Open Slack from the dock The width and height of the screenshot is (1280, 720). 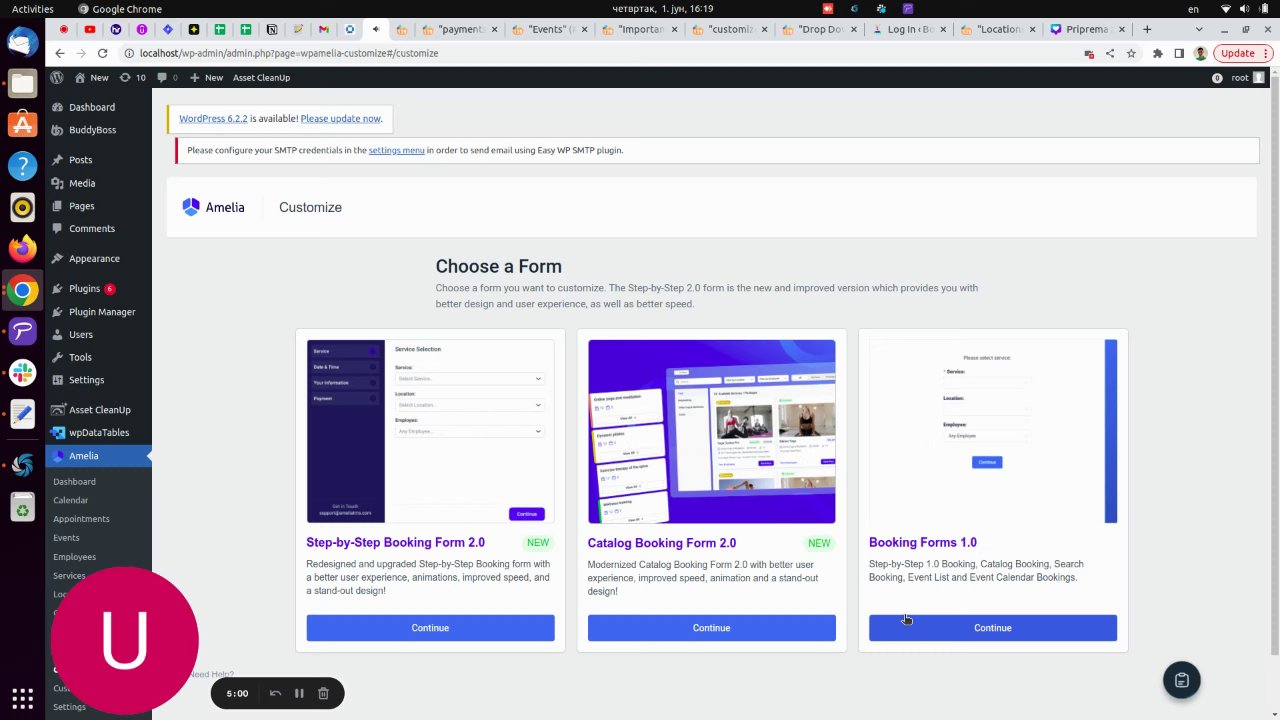[x=22, y=372]
